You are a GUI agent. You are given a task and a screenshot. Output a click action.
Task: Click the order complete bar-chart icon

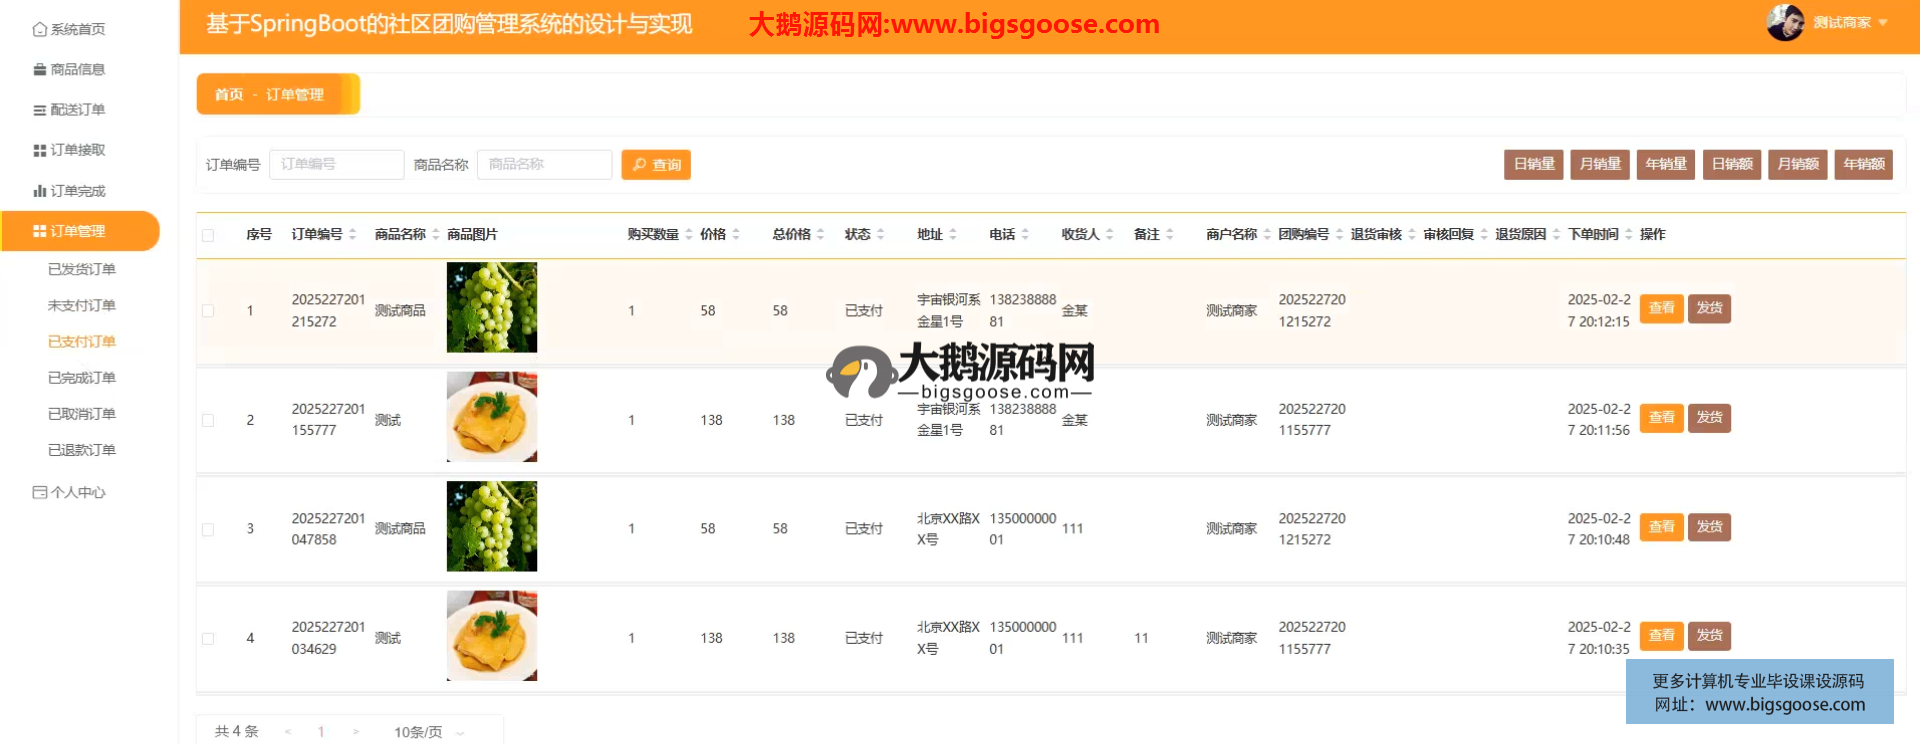coord(39,191)
